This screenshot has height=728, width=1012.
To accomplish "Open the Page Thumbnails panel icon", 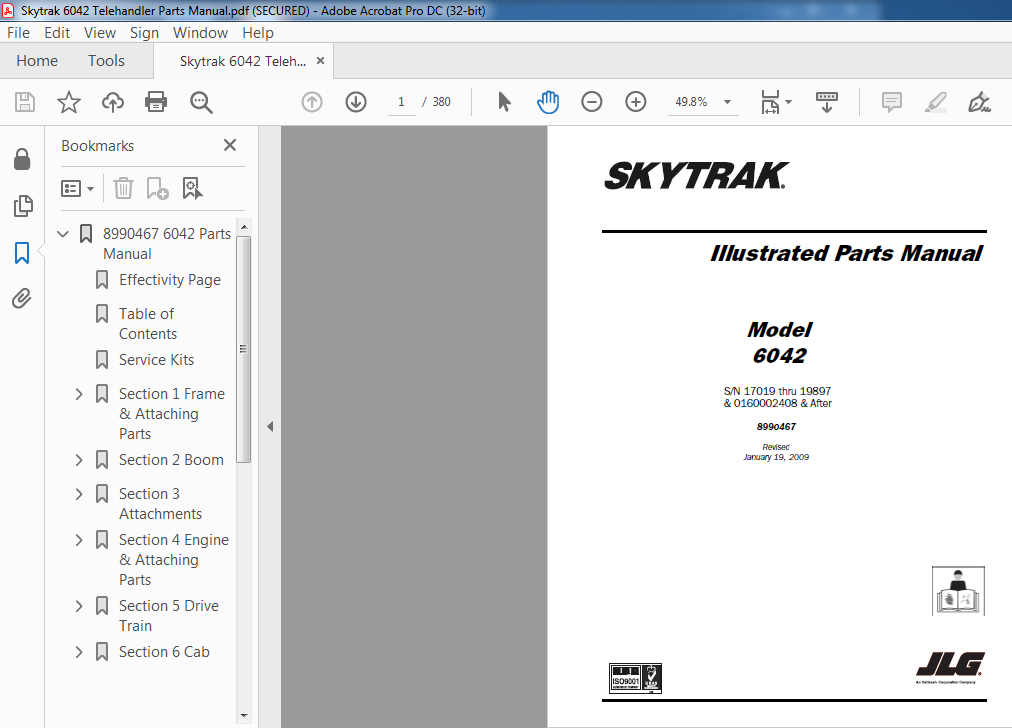I will (x=22, y=206).
